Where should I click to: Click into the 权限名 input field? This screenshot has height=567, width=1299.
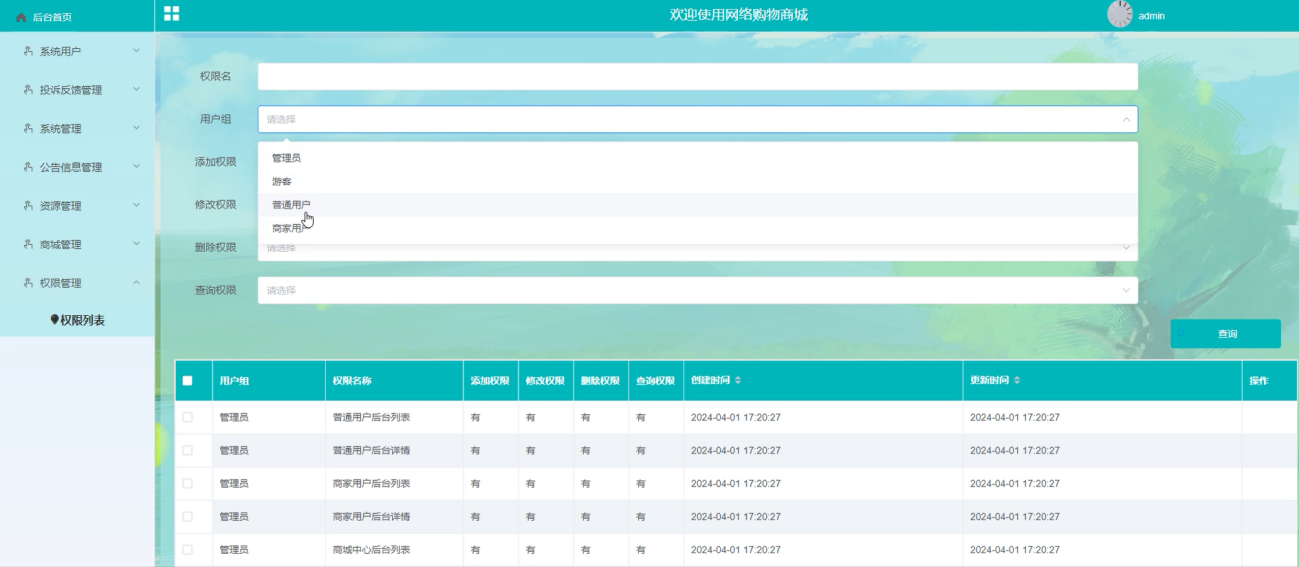[x=697, y=76]
